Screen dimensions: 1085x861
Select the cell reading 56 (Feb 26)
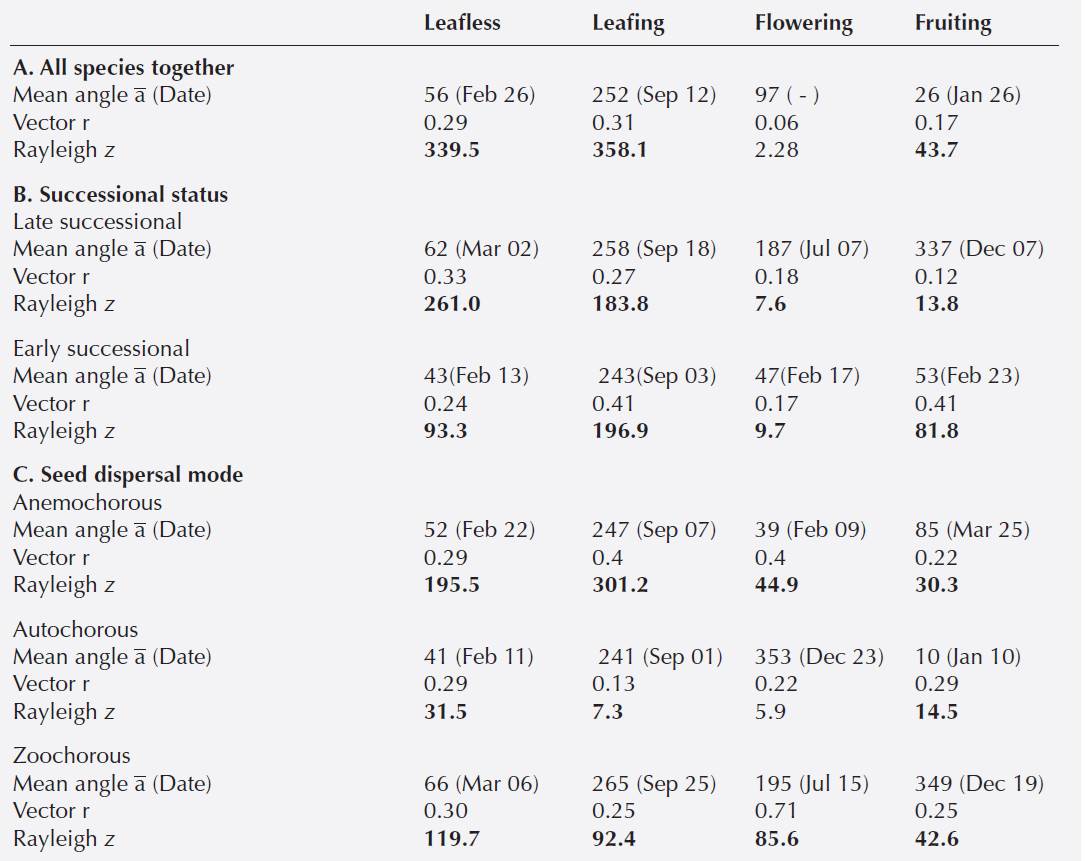pos(479,96)
